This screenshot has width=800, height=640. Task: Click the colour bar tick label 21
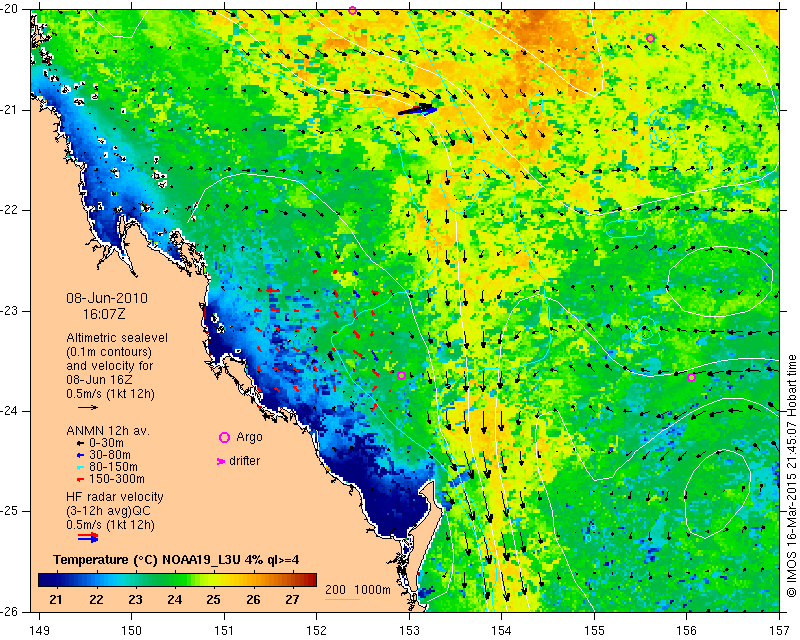tap(56, 600)
